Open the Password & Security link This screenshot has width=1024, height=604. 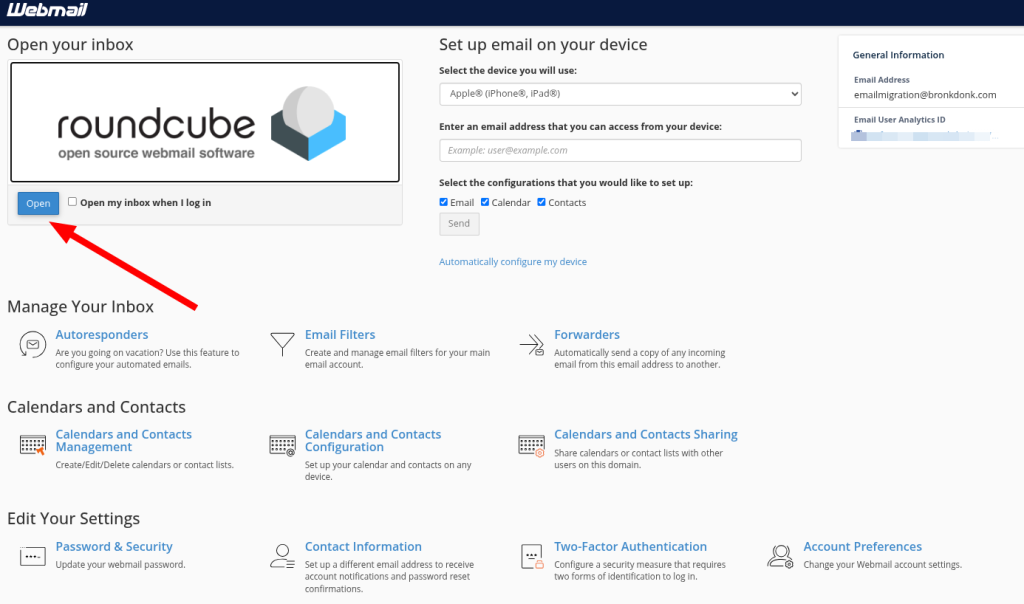(x=114, y=547)
